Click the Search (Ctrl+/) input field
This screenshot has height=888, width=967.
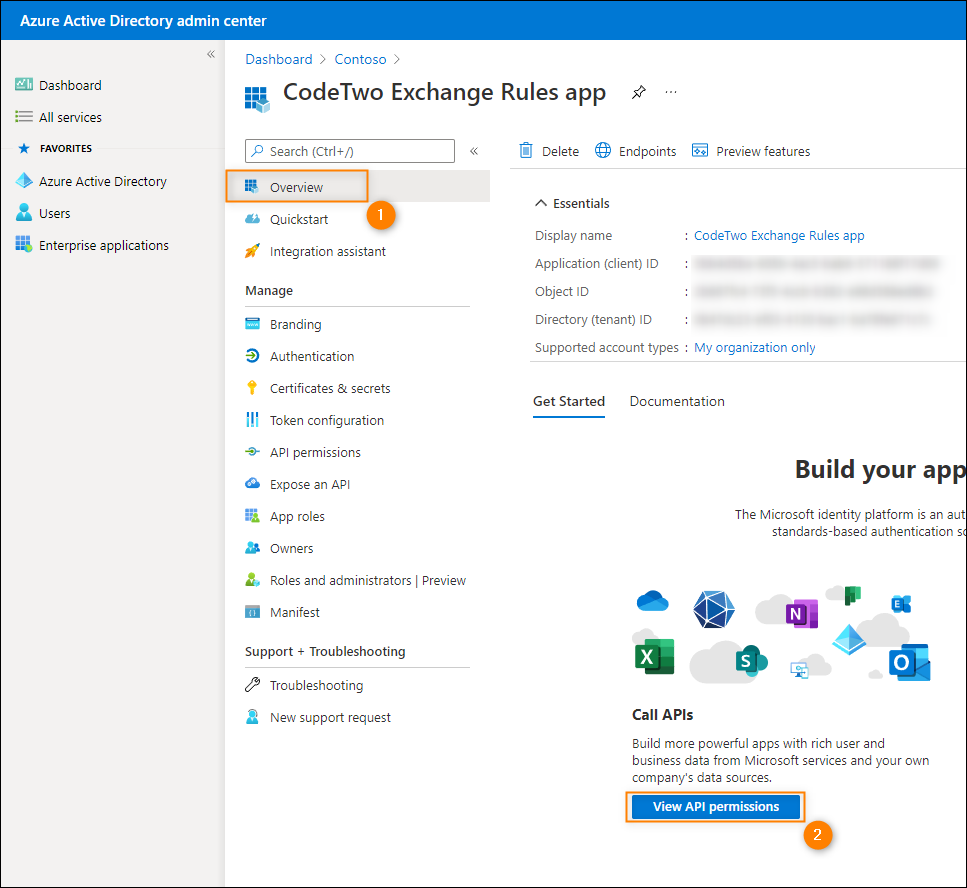pos(350,151)
